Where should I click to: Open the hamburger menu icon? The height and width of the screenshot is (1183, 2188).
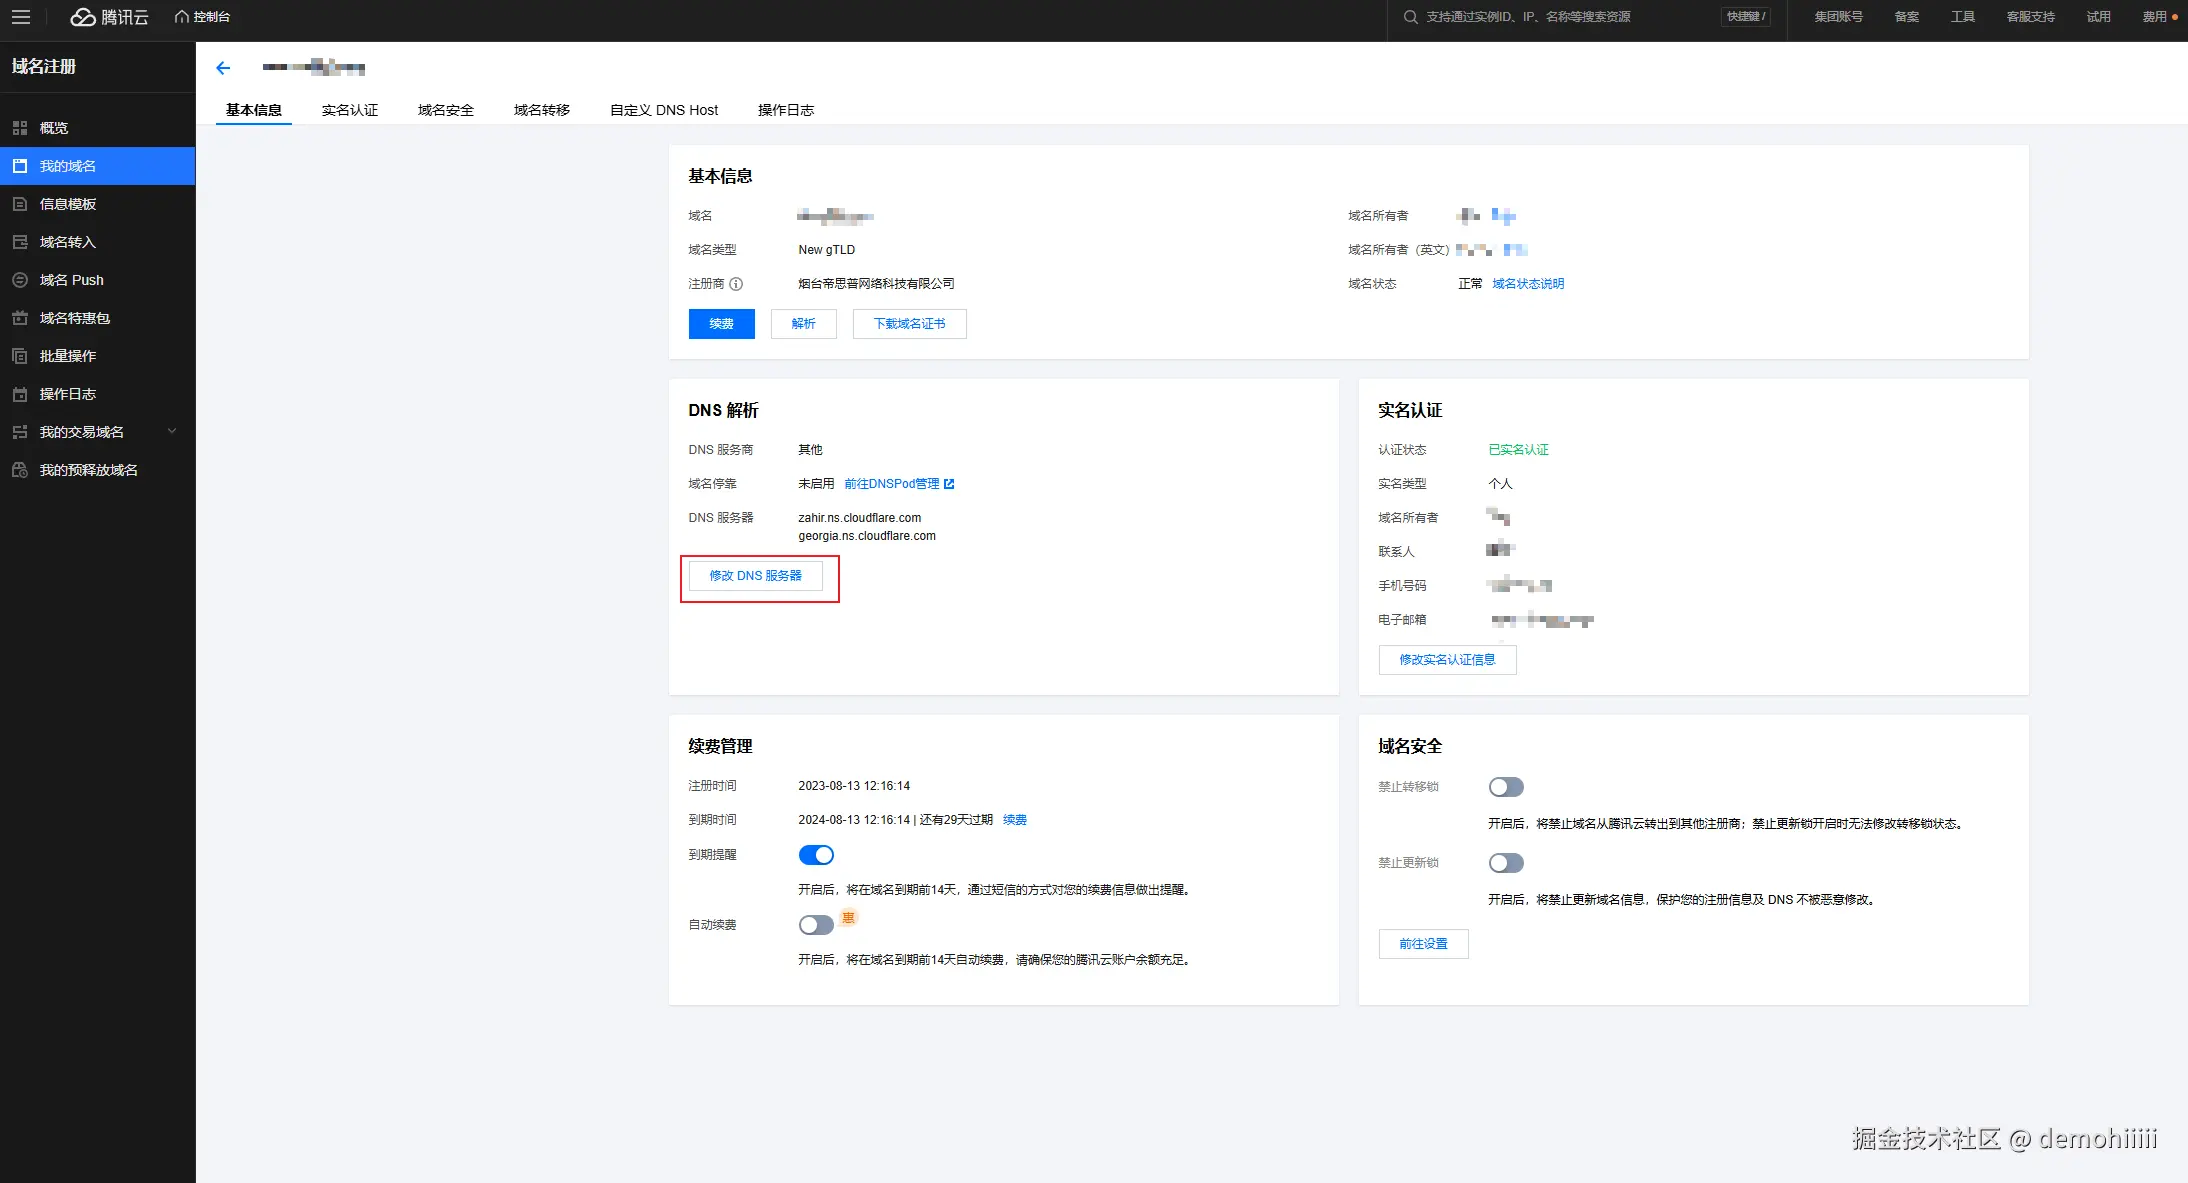[x=21, y=17]
